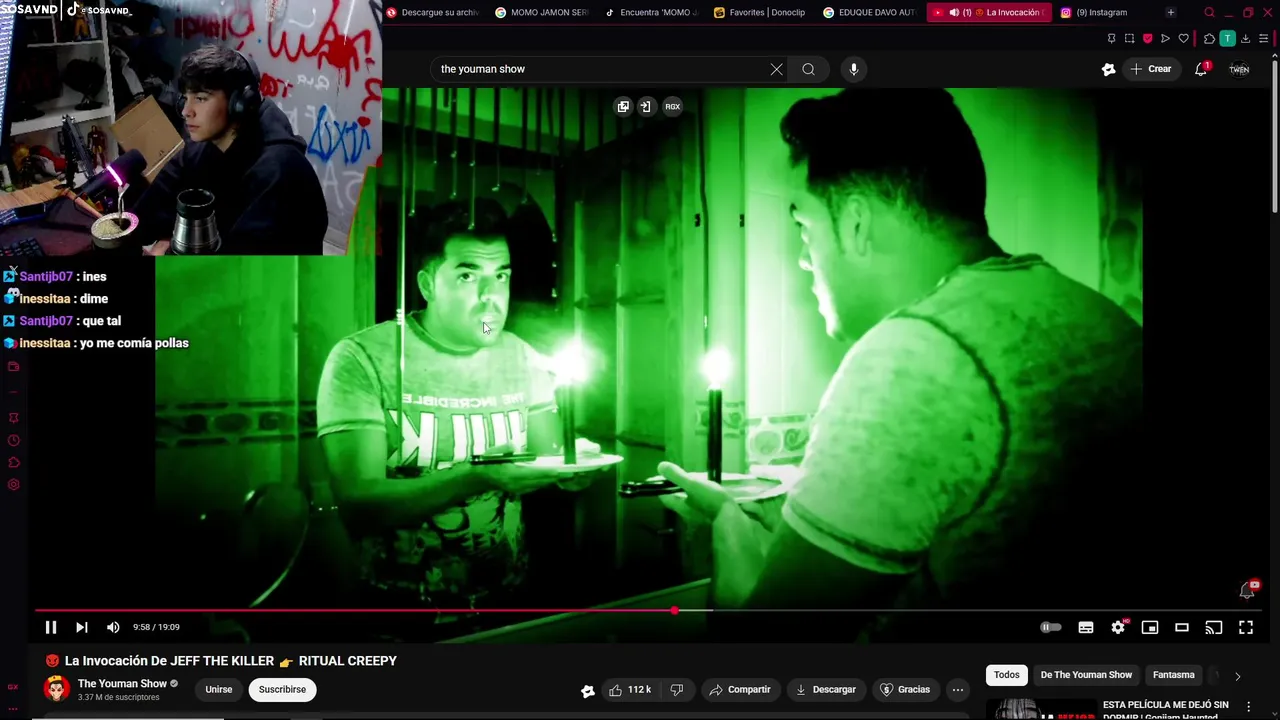Click the Crear create button
The height and width of the screenshot is (720, 1280).
tap(1151, 69)
